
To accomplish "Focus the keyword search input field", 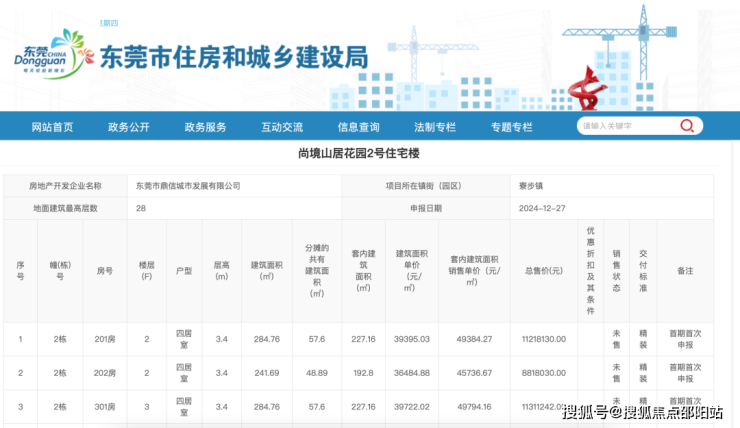I will click(625, 126).
